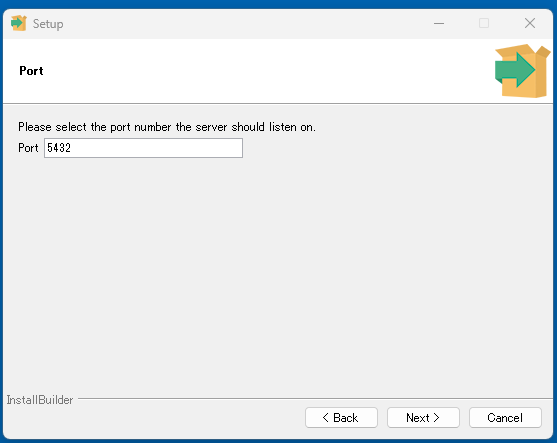
Task: Click the greyed-out maximize window icon
Action: pos(484,23)
